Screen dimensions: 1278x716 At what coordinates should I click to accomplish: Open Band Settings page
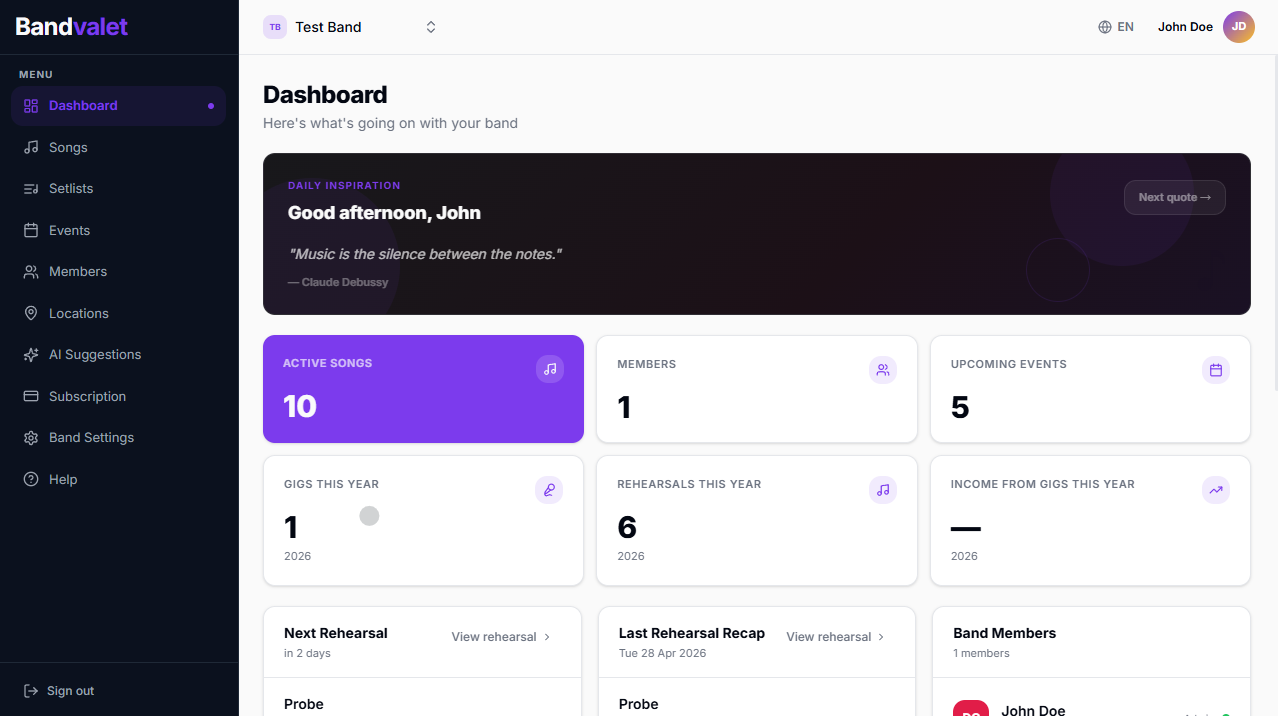(x=118, y=438)
